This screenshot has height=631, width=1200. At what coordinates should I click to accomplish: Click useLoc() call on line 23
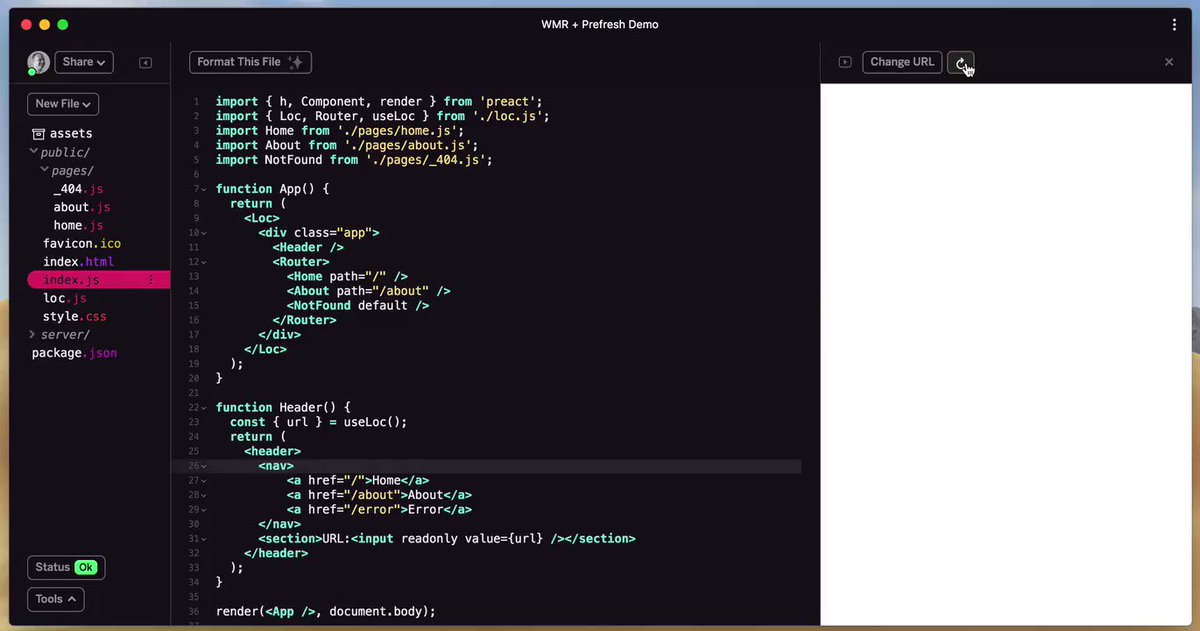point(372,422)
